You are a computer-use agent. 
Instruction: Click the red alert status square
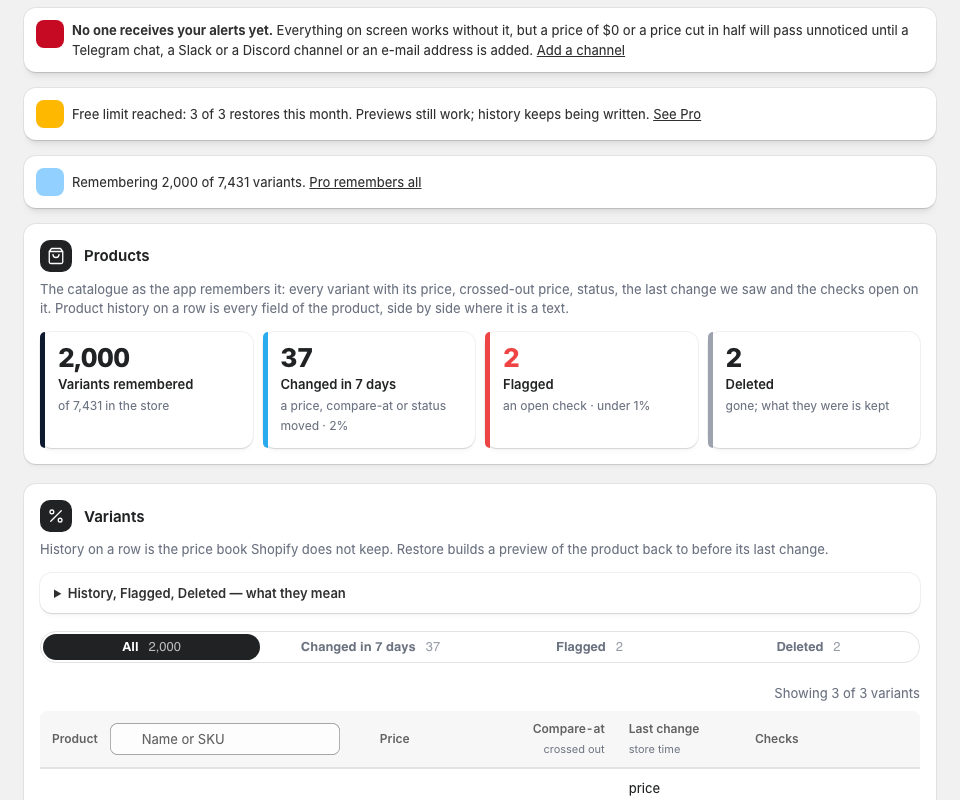point(50,34)
